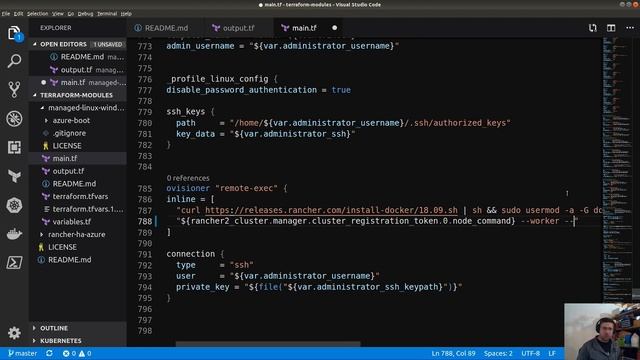The image size is (640, 360).
Task: Open terraform.tfvars file
Action: (78, 197)
